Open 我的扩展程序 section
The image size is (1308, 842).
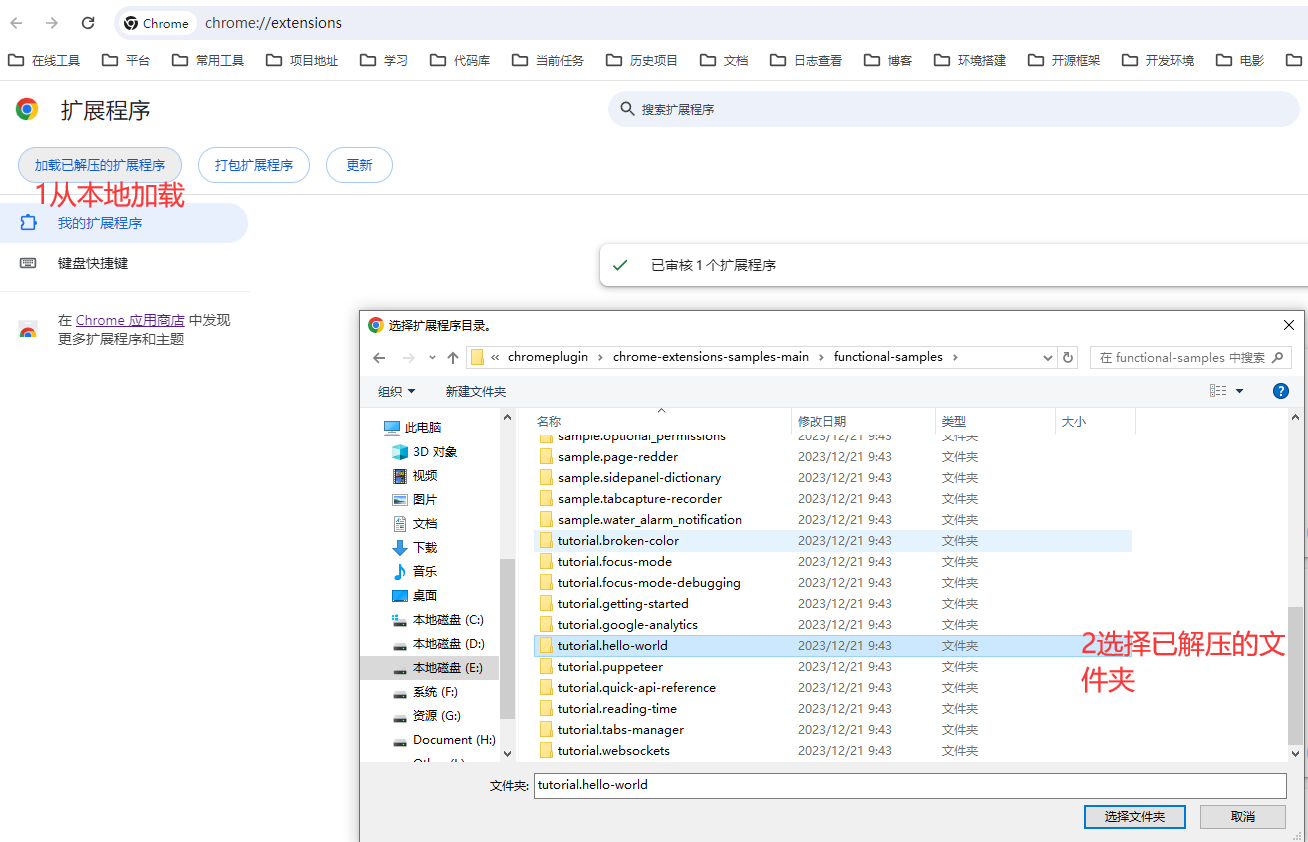pos(124,223)
